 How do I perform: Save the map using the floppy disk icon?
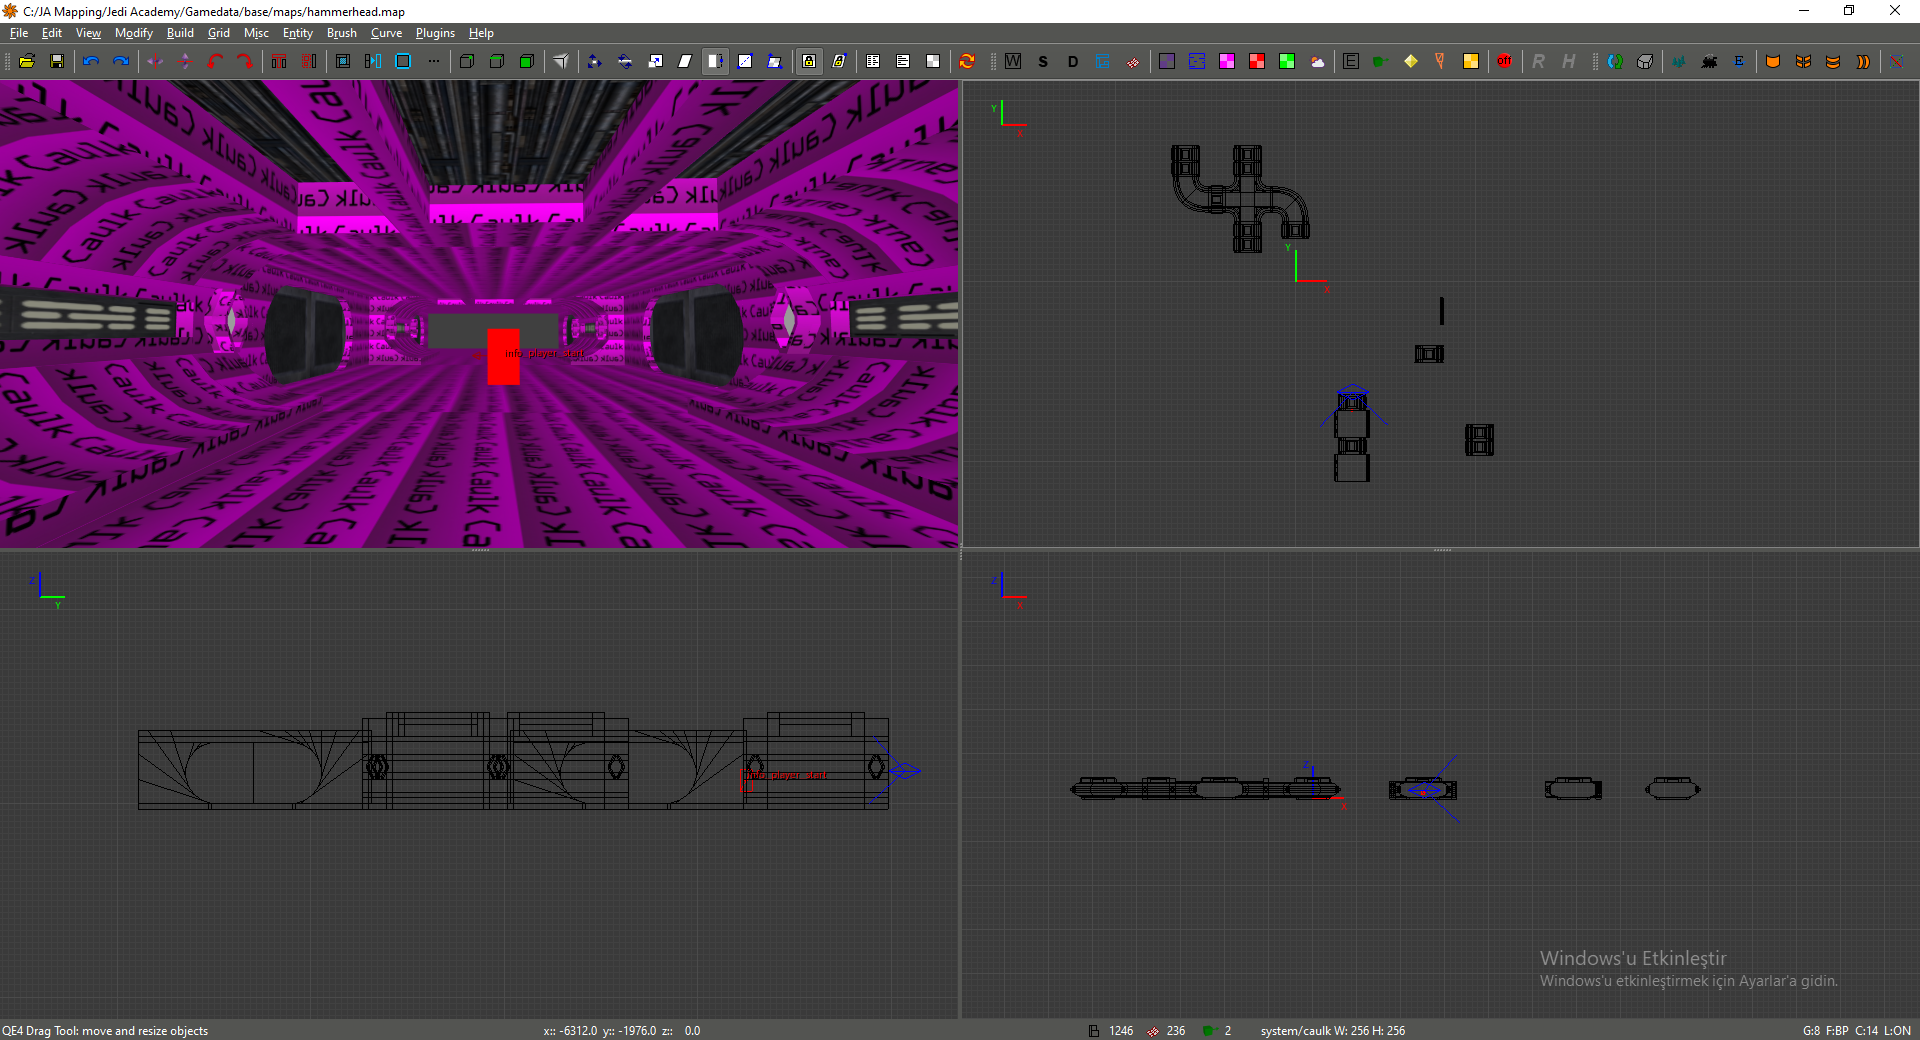[x=57, y=61]
